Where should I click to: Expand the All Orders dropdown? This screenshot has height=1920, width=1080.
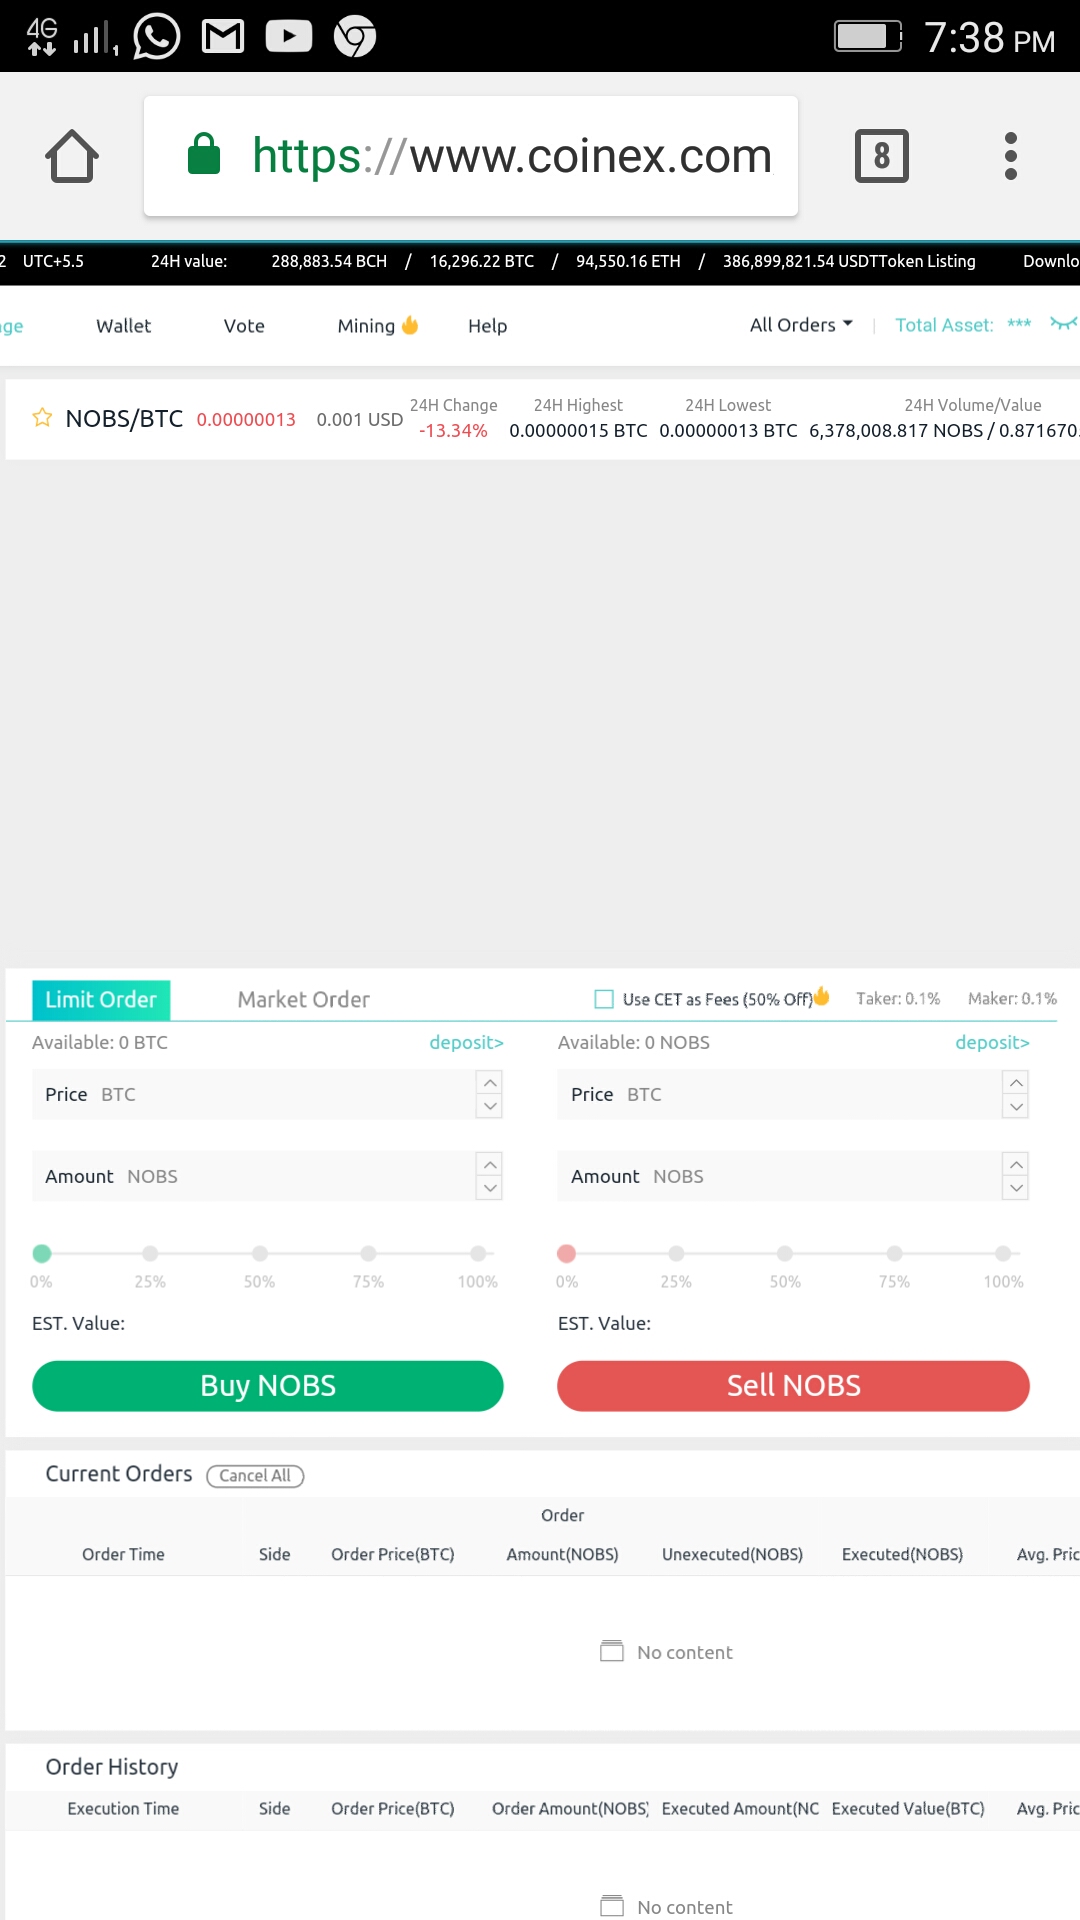pos(801,325)
